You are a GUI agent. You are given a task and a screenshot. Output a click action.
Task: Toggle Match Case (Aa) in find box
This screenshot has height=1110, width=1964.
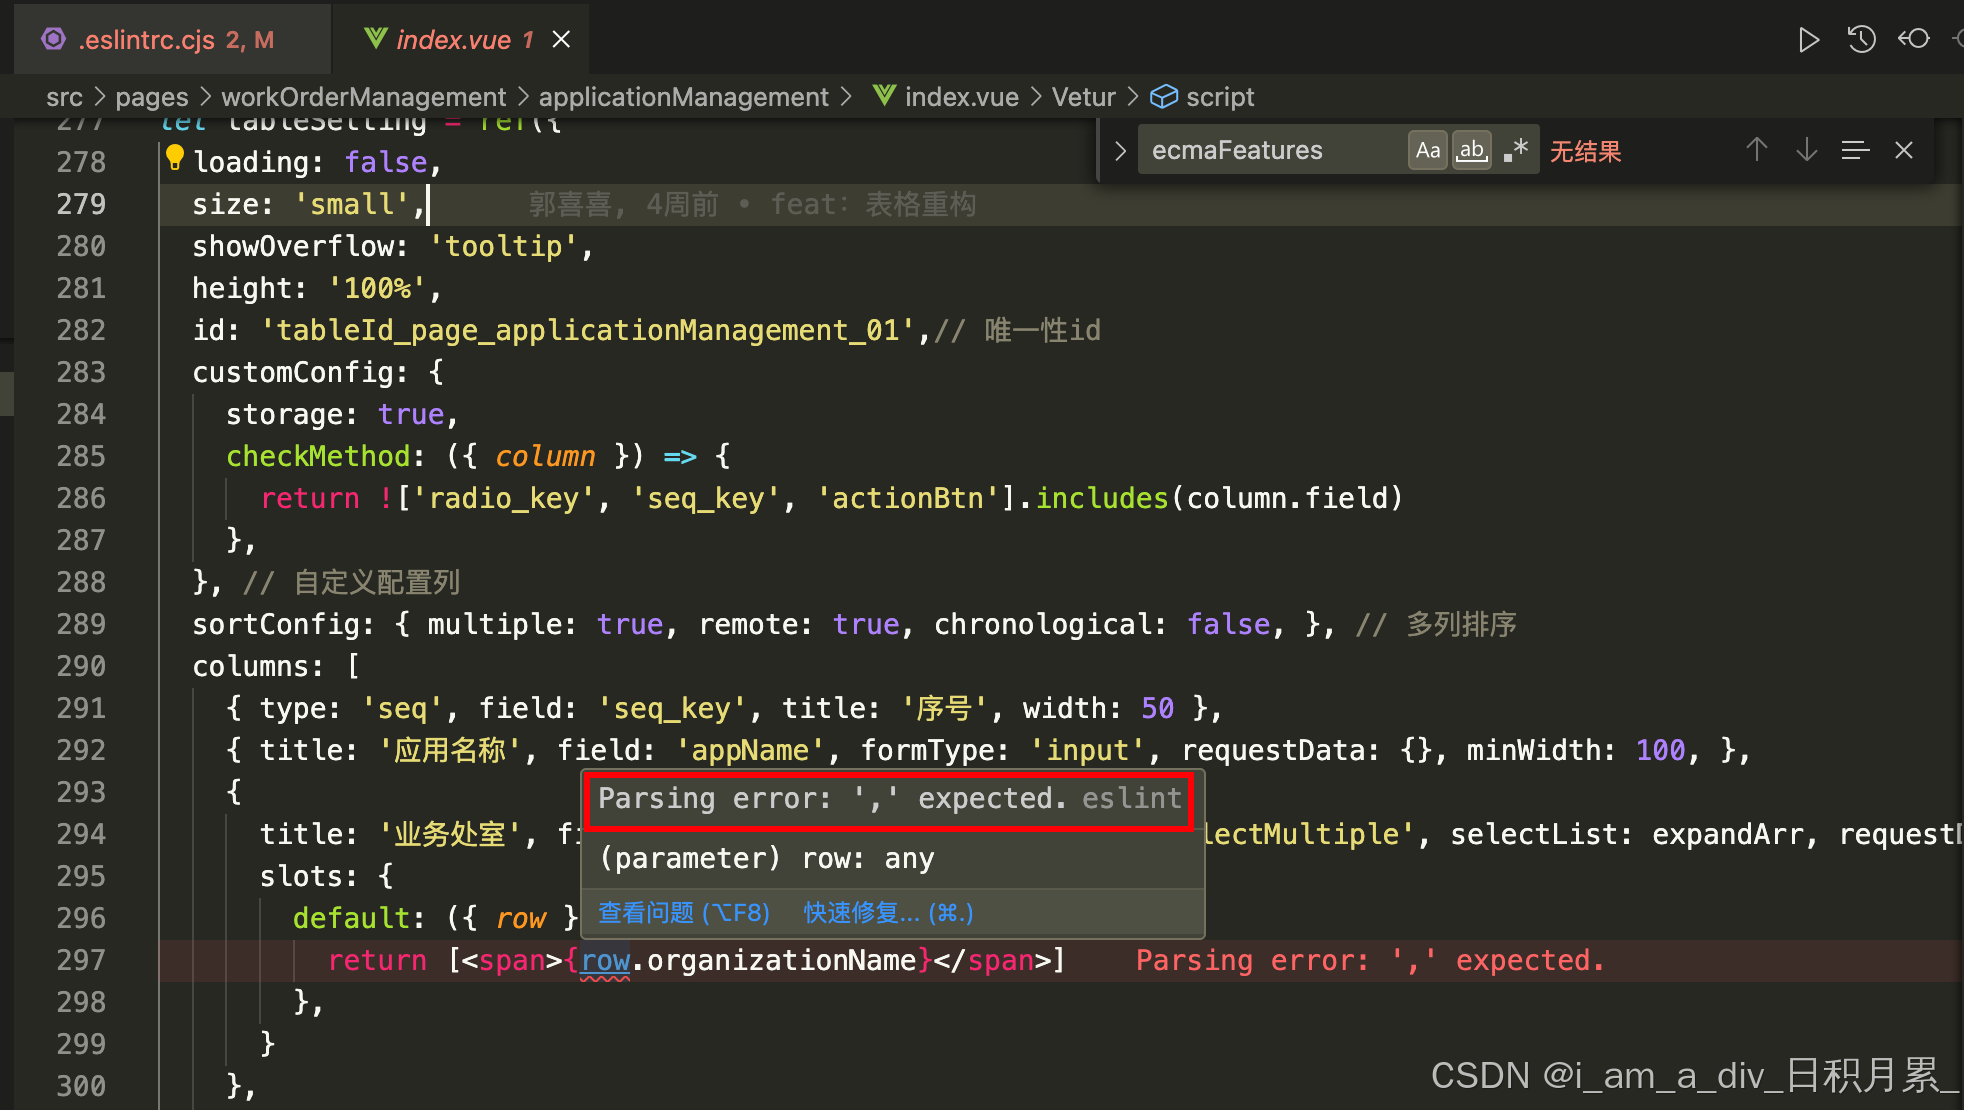click(1428, 151)
